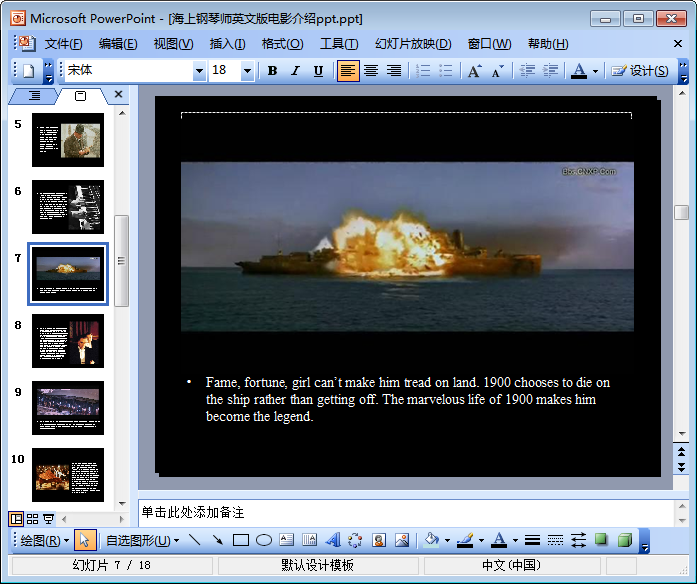This screenshot has height=584, width=697.
Task: Insert WordArt from the drawing toolbar
Action: [333, 541]
